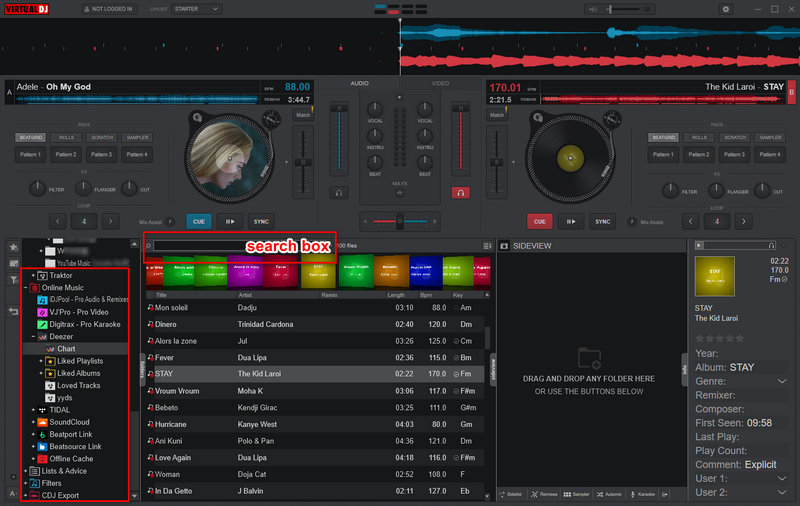This screenshot has width=800, height=506.
Task: Click the SIDEVIEW panel icon
Action: 504,246
